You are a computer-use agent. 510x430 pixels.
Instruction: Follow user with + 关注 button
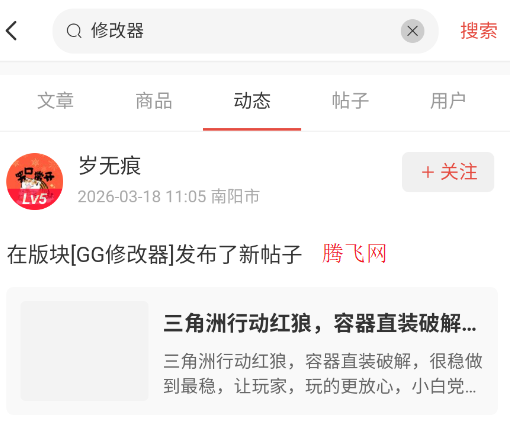pos(448,172)
